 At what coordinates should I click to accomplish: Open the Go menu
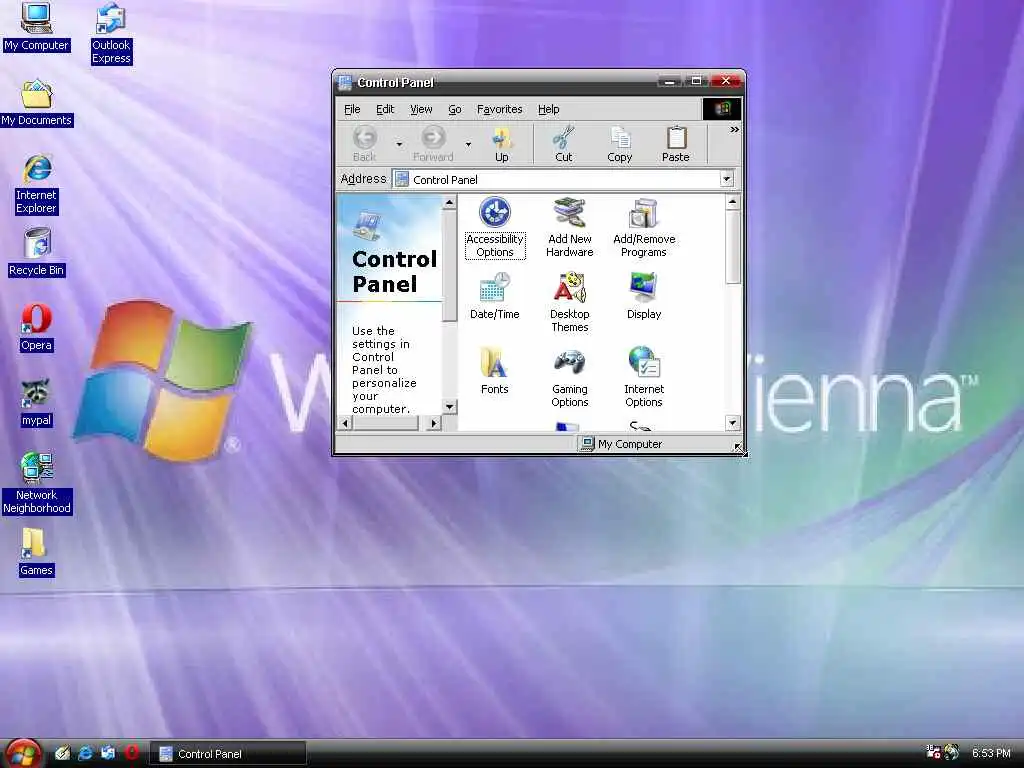click(x=455, y=109)
